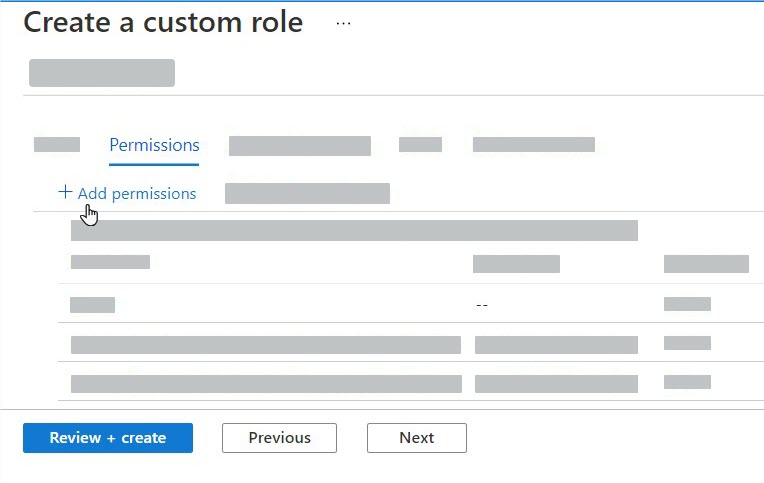Click the rightmost column header of the table
Viewport: 764px width, 483px height.
pos(706,264)
